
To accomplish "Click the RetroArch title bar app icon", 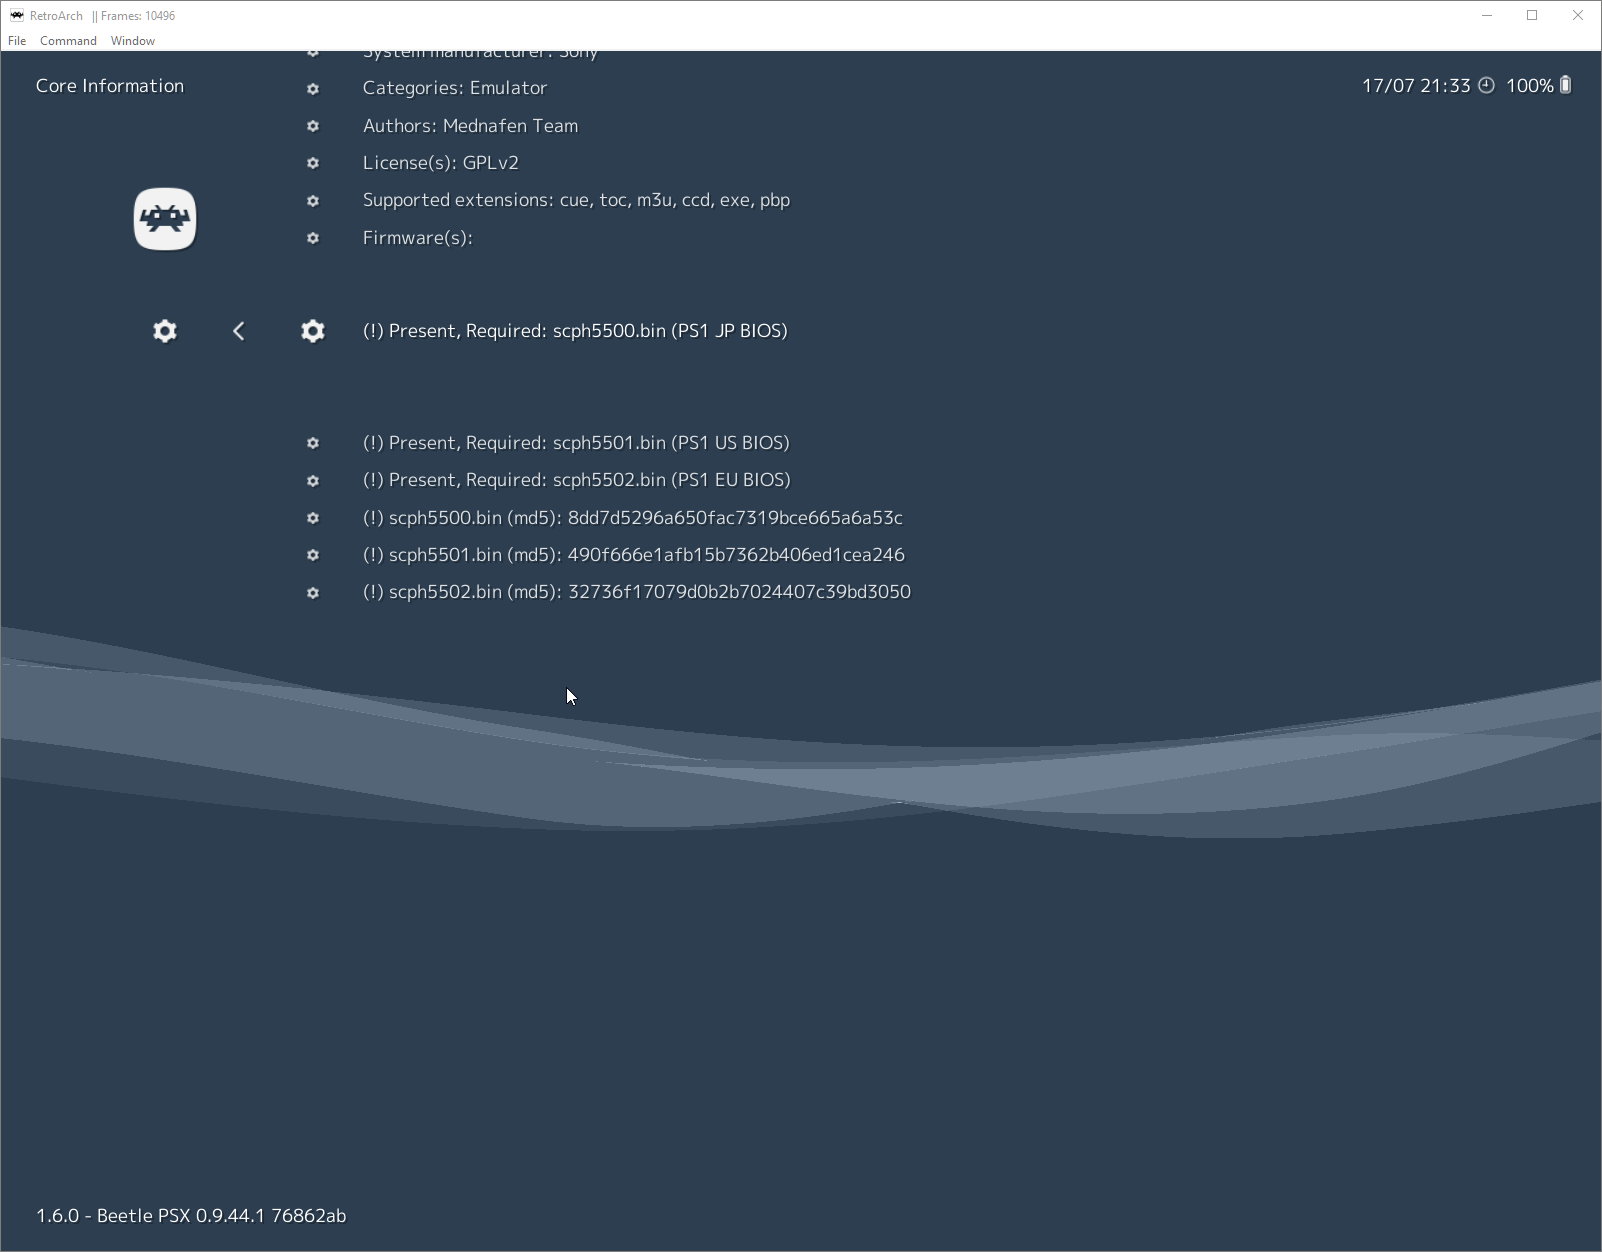I will (x=17, y=15).
